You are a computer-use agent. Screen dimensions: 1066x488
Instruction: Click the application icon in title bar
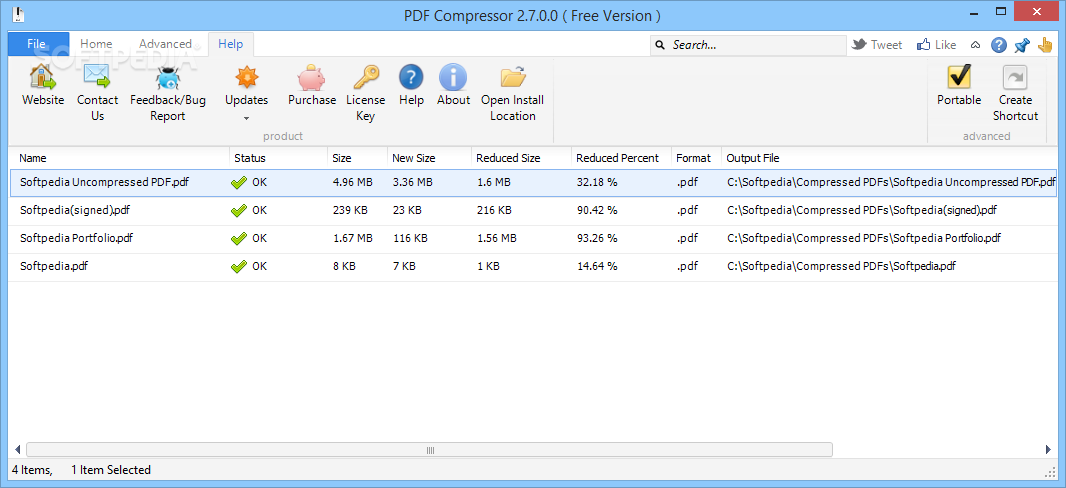click(x=19, y=14)
